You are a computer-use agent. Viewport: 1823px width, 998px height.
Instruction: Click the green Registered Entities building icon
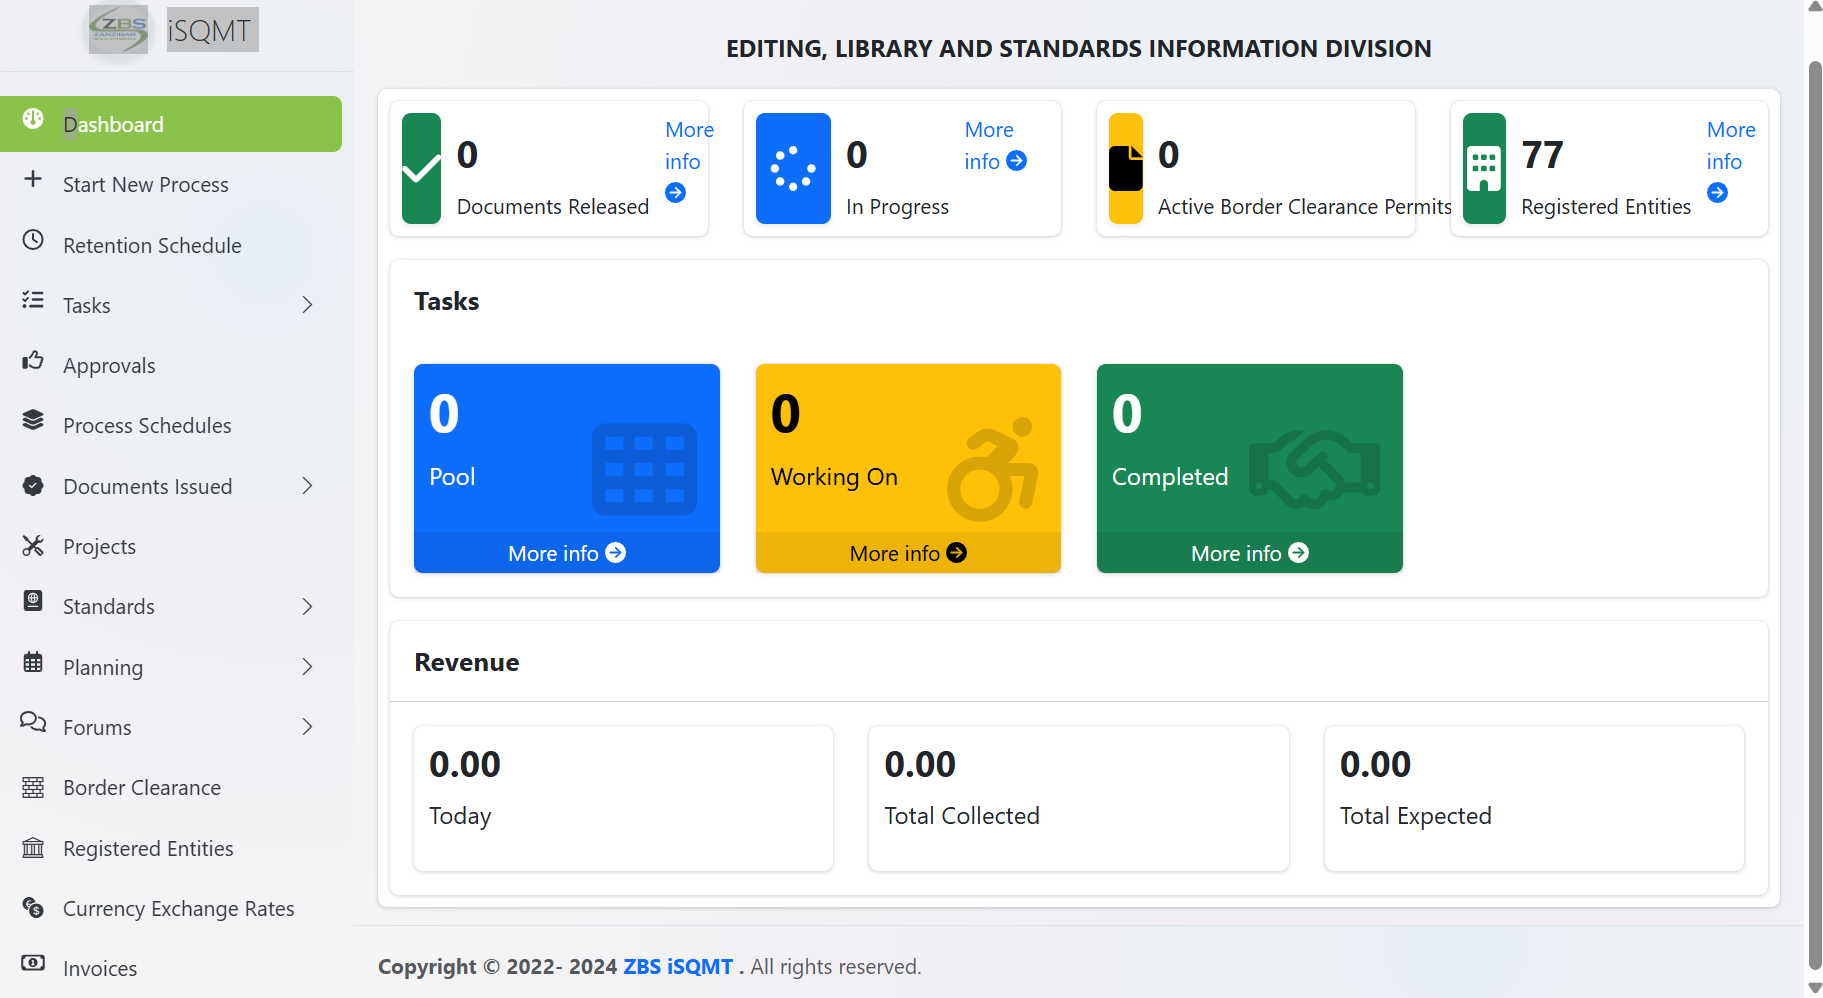click(1484, 168)
